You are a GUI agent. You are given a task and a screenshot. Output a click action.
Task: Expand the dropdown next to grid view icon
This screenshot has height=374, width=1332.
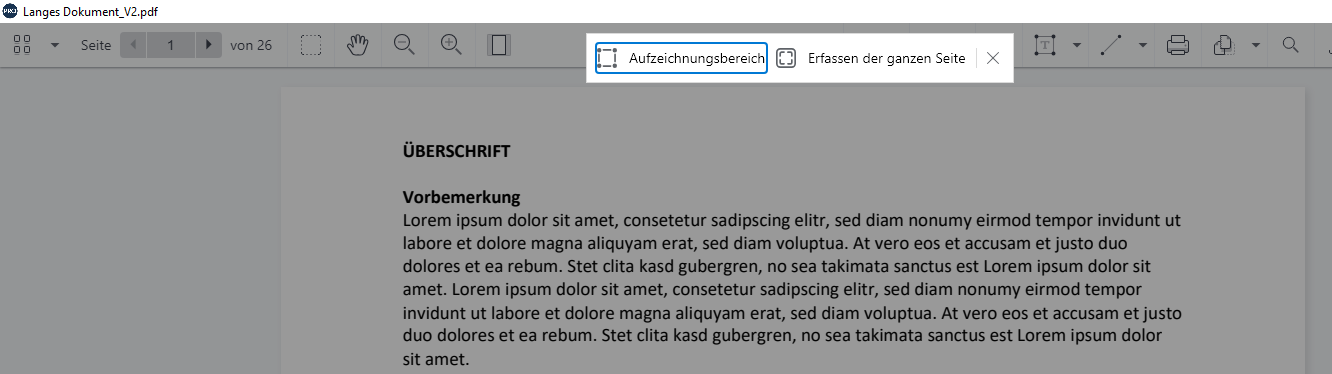point(55,45)
